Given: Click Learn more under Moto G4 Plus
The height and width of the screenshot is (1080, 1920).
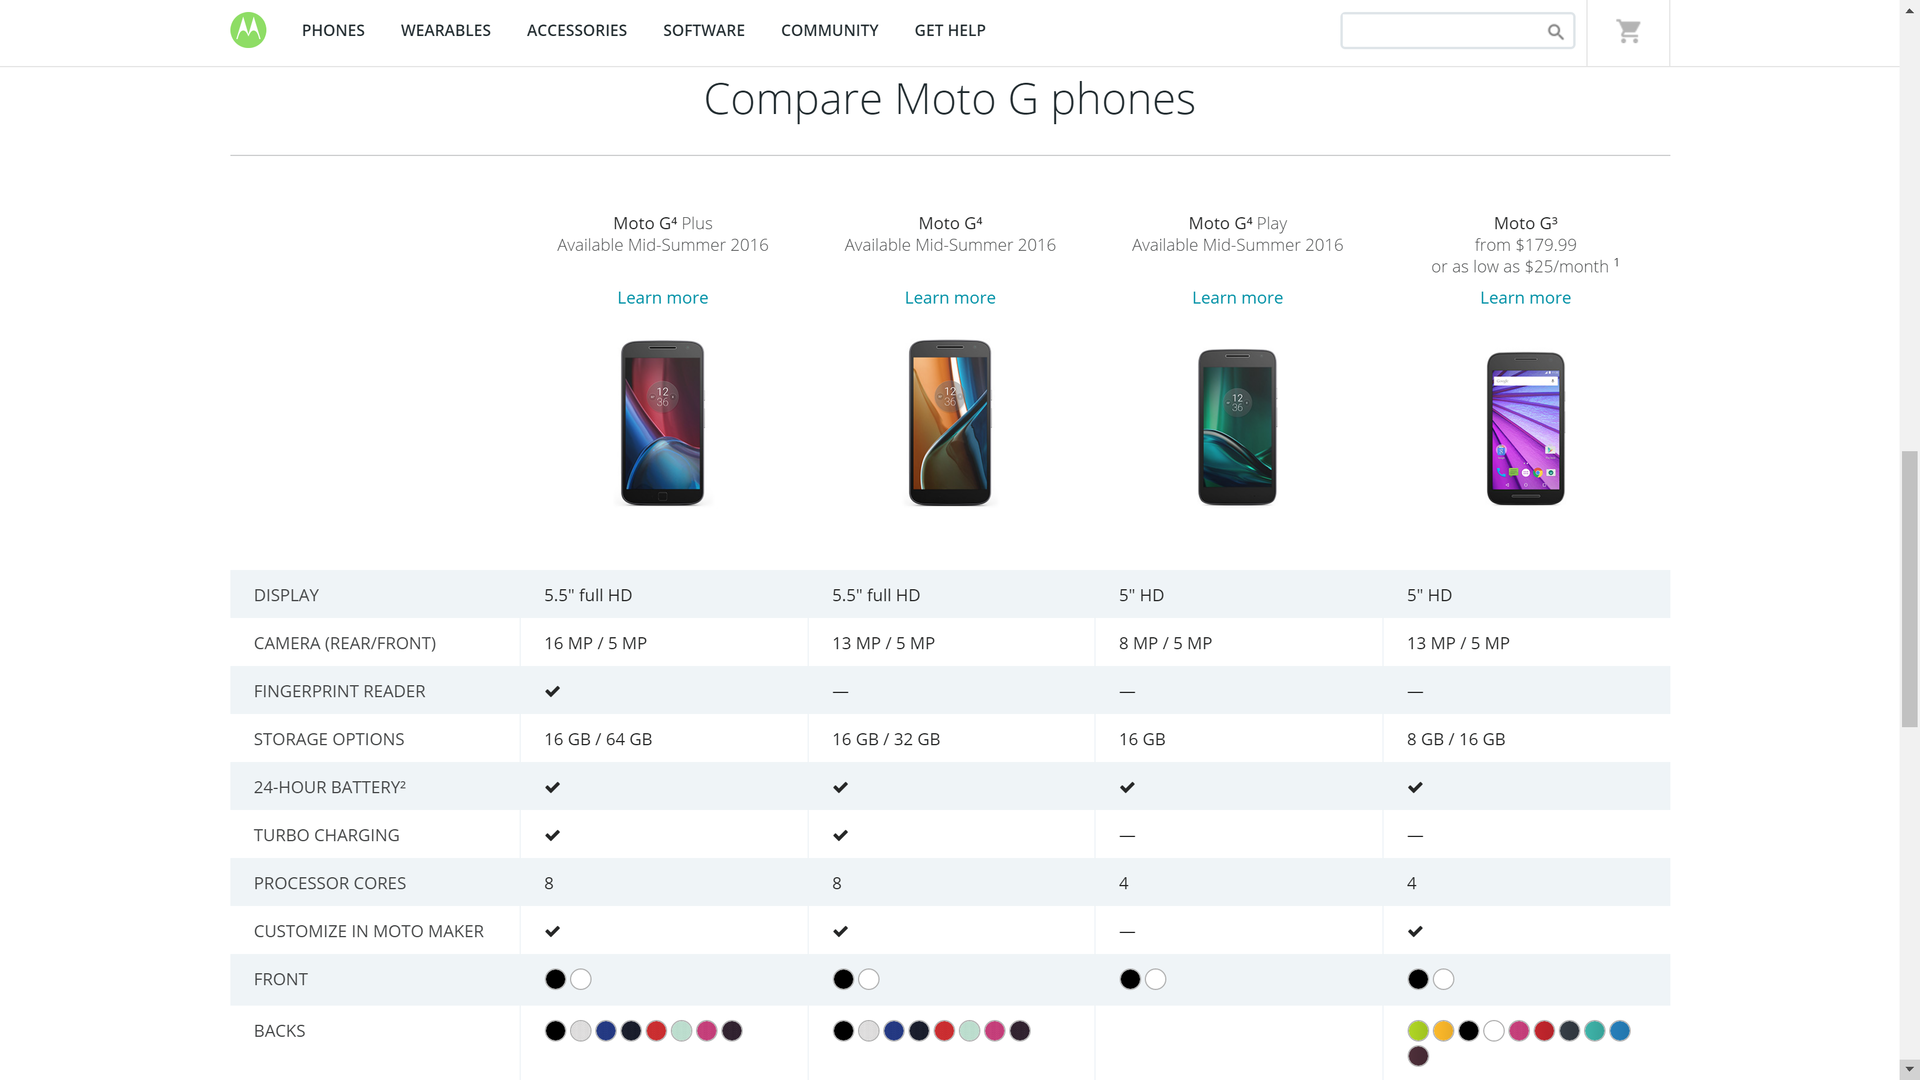Looking at the screenshot, I should (x=662, y=298).
